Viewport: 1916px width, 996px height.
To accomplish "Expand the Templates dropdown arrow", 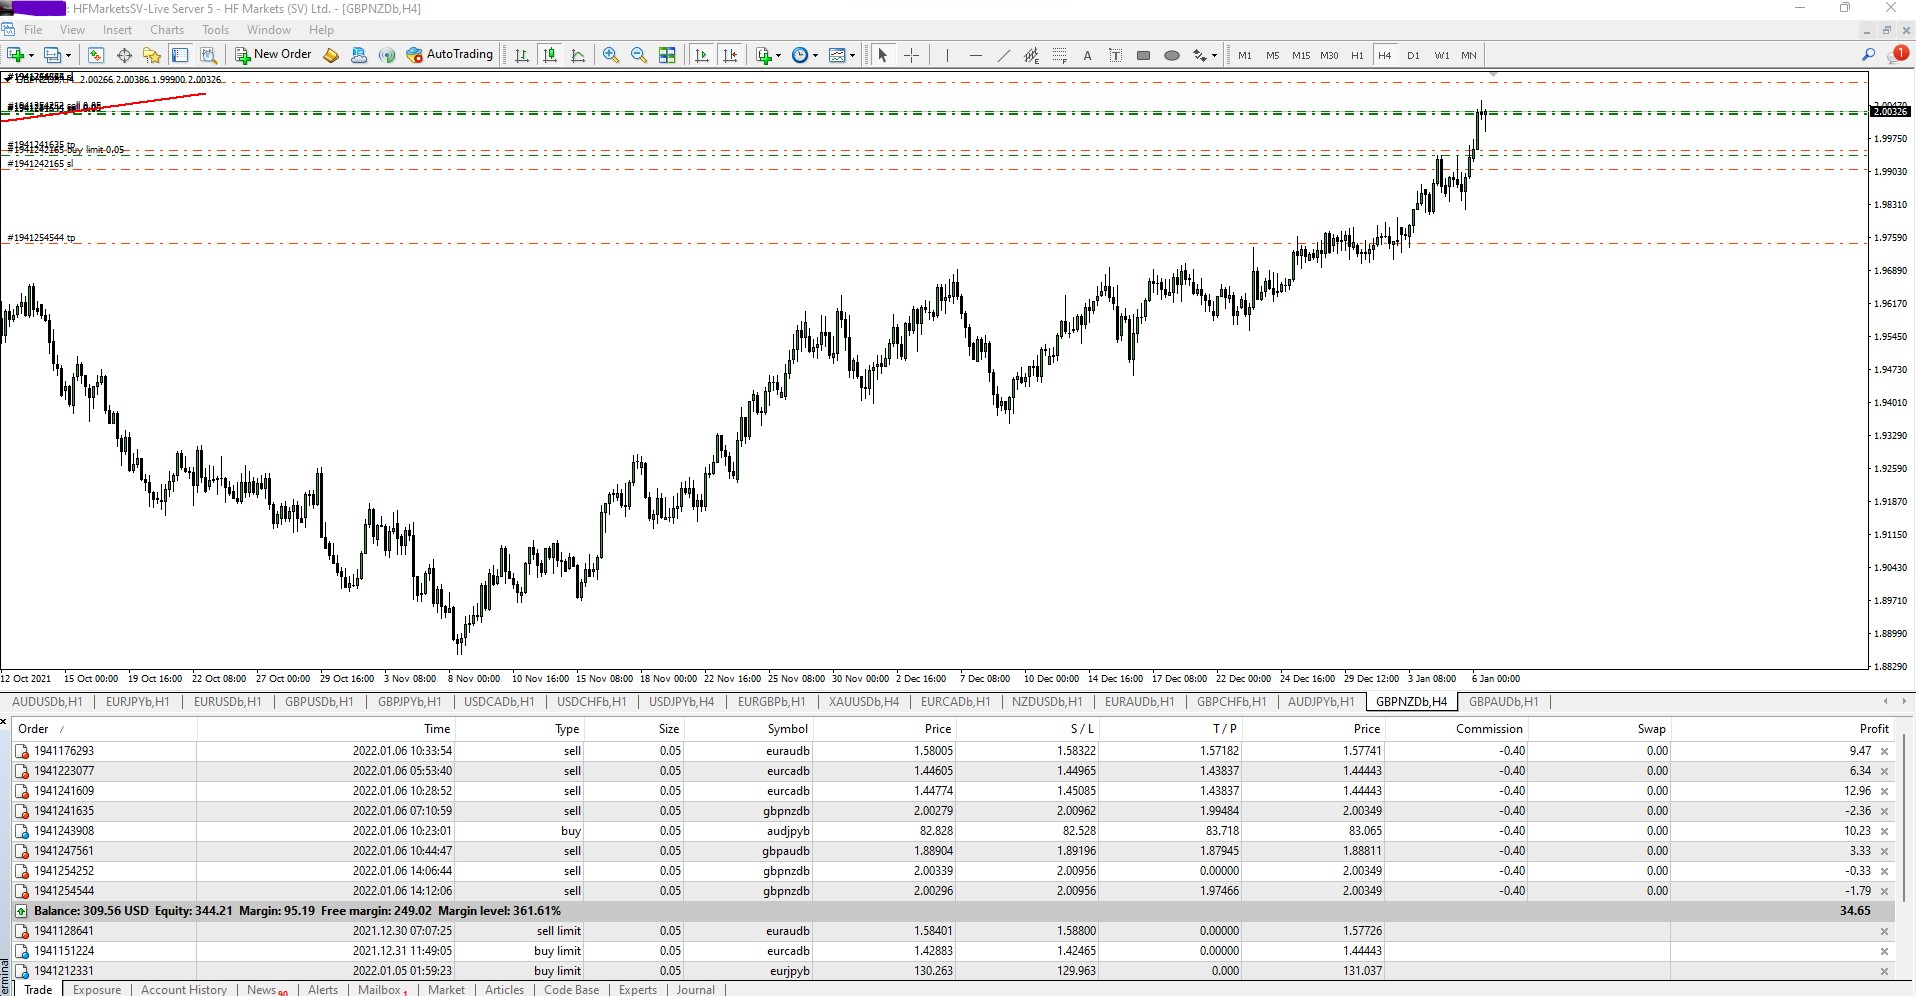I will tap(852, 56).
